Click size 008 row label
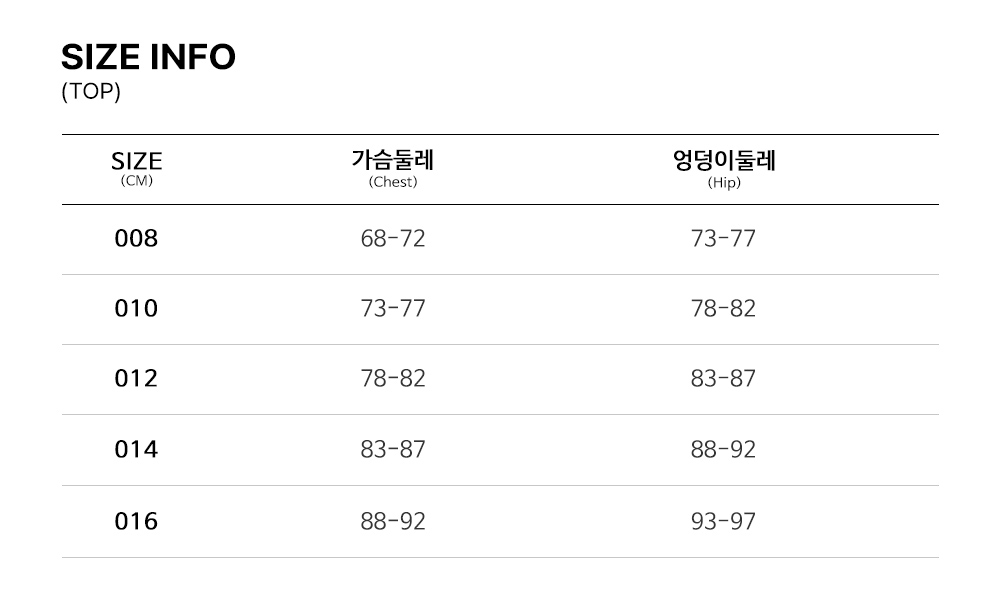The width and height of the screenshot is (1000, 600). [136, 239]
